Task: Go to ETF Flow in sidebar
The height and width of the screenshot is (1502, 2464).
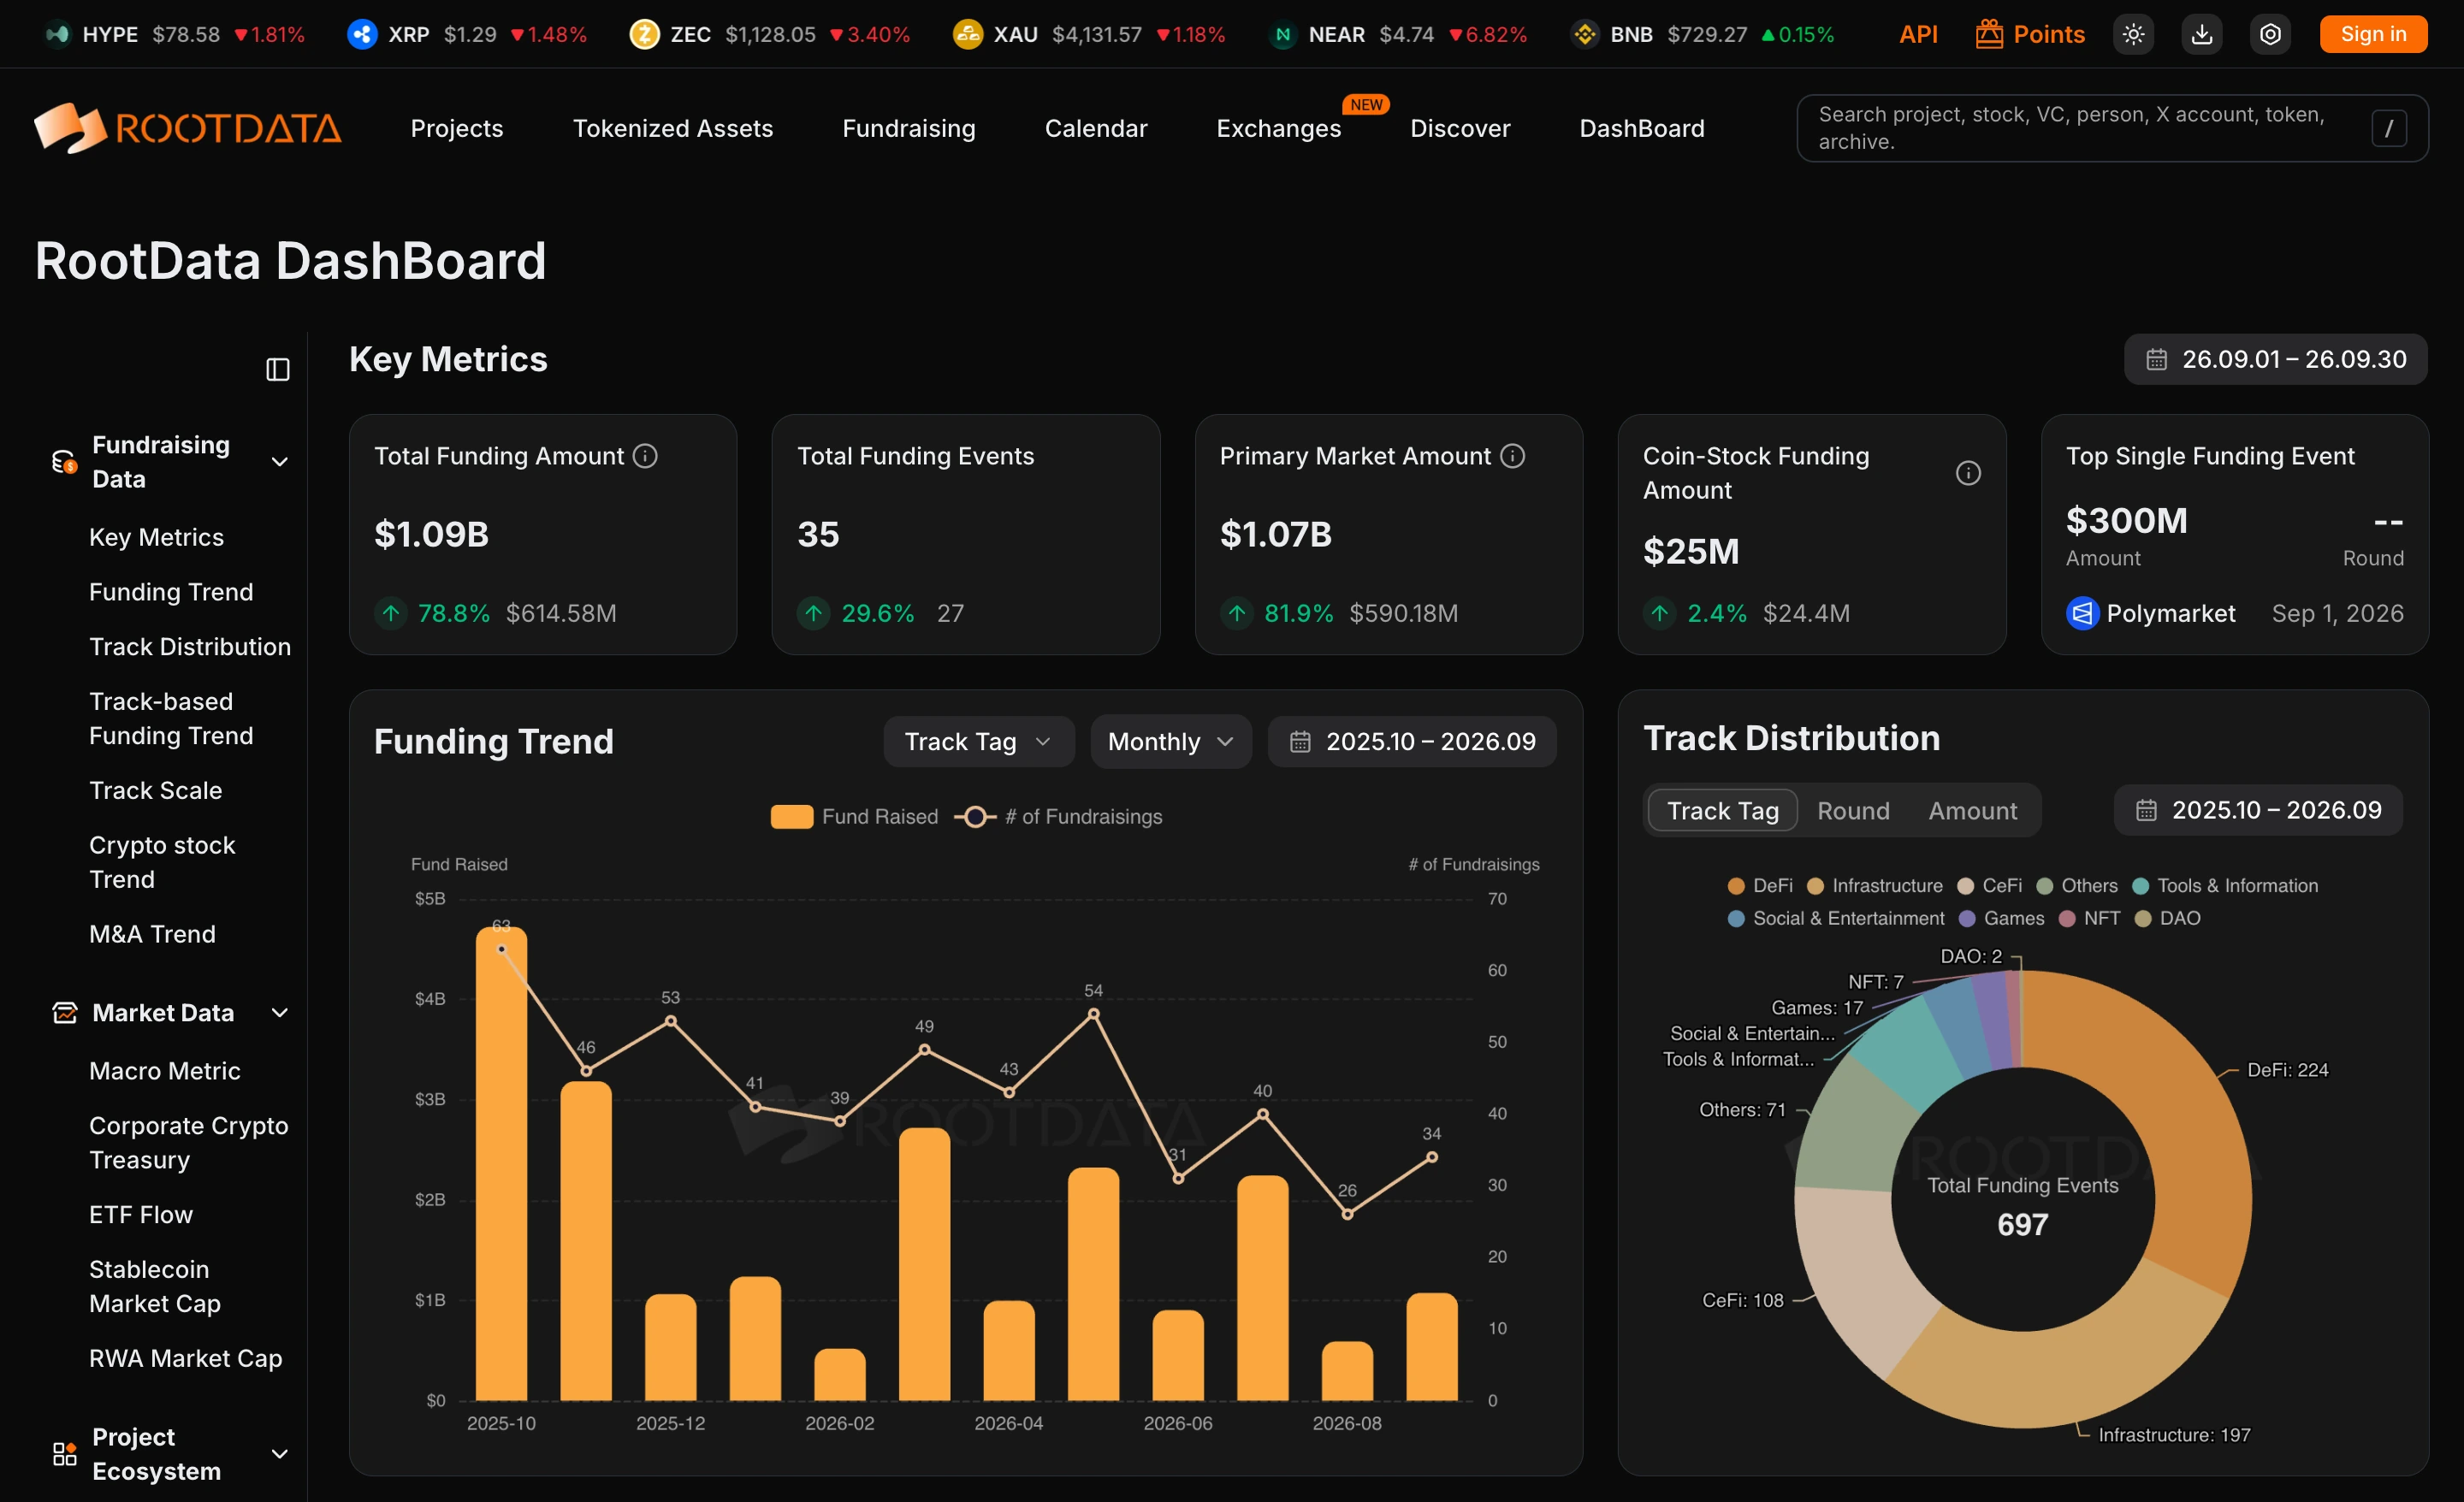Action: click(x=141, y=1214)
